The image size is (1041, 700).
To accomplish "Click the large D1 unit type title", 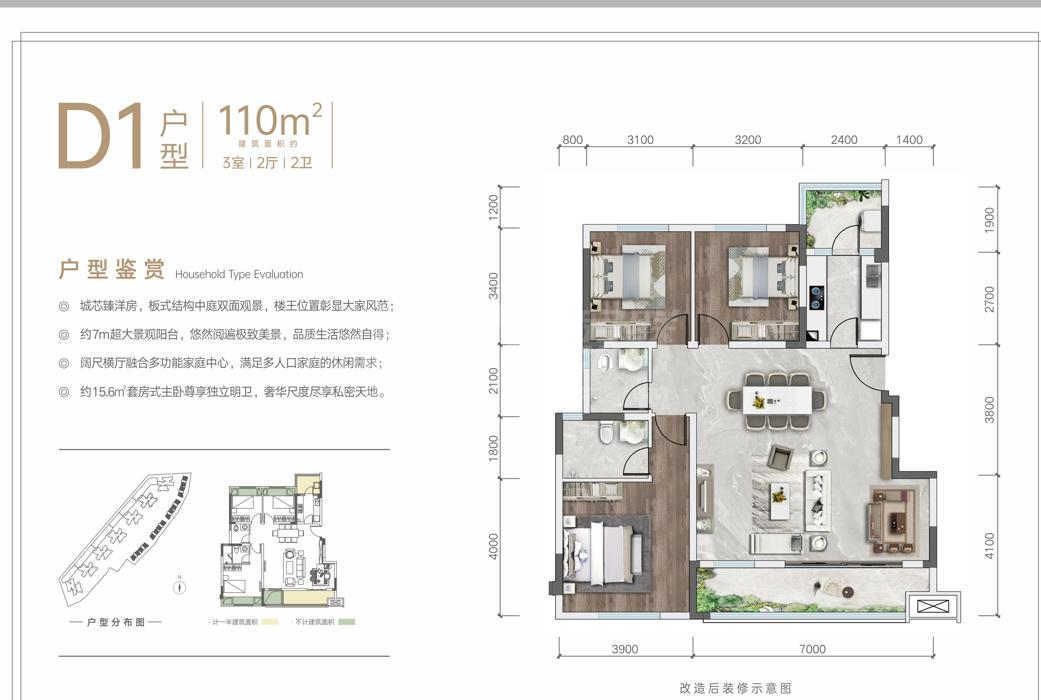I will 102,135.
